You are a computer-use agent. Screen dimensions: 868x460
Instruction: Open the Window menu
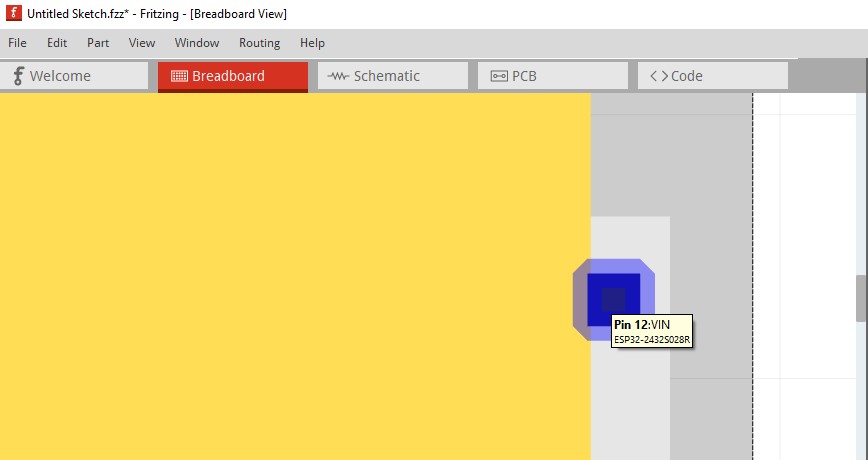point(197,43)
